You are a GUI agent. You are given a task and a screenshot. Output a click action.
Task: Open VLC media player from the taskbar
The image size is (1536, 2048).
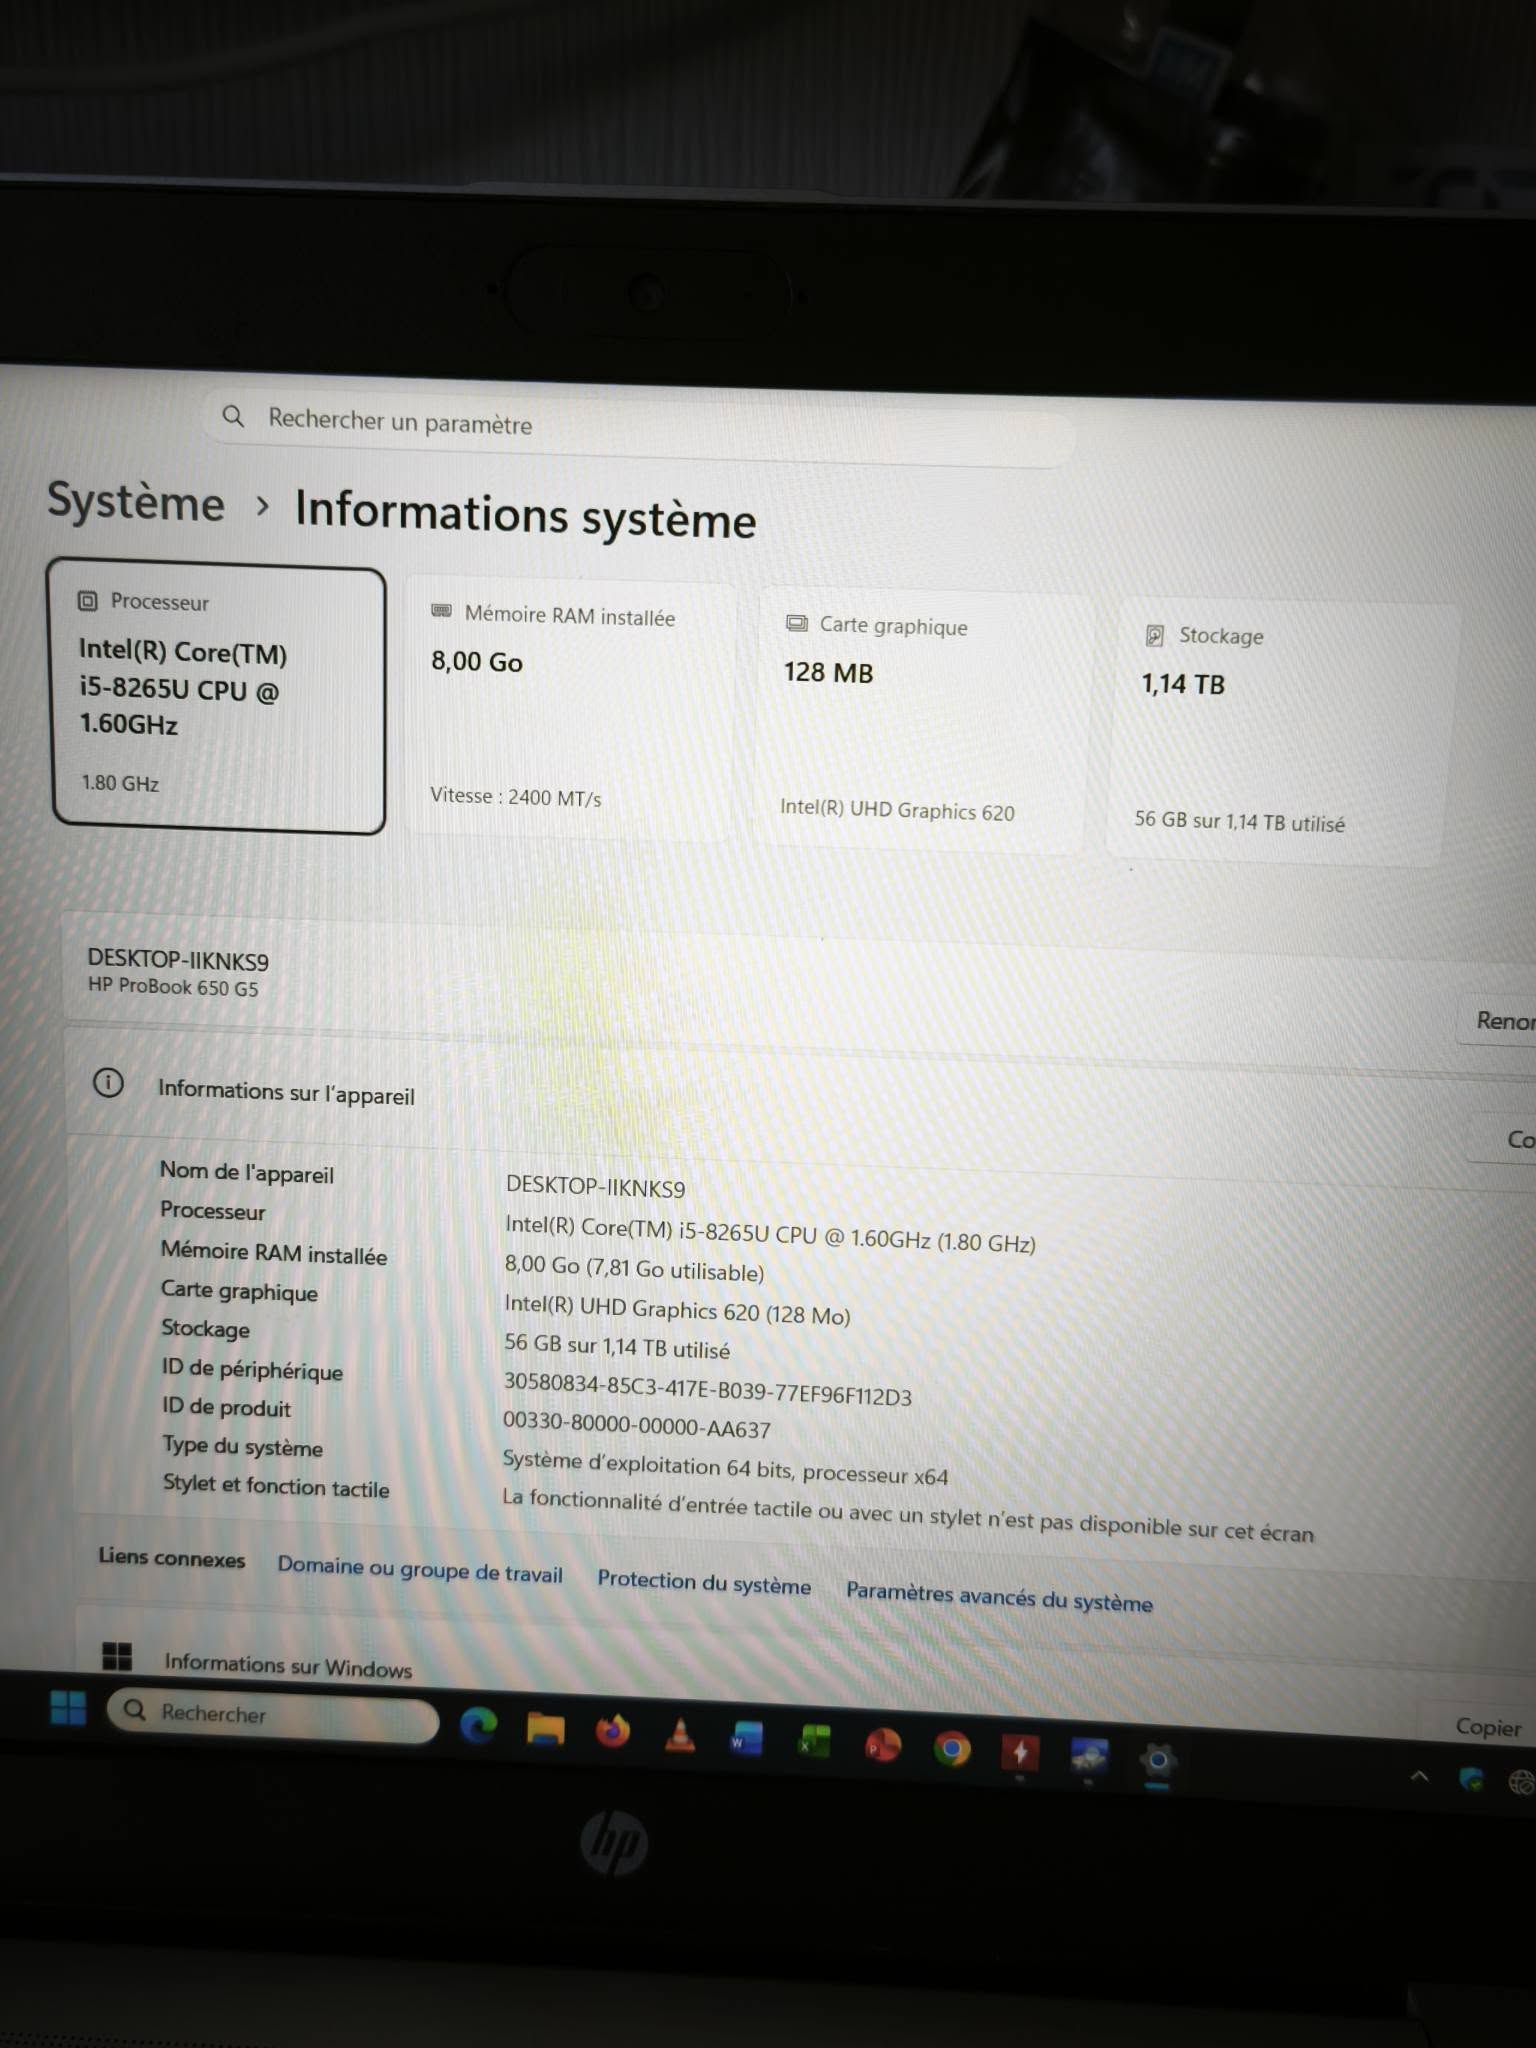click(x=680, y=1734)
